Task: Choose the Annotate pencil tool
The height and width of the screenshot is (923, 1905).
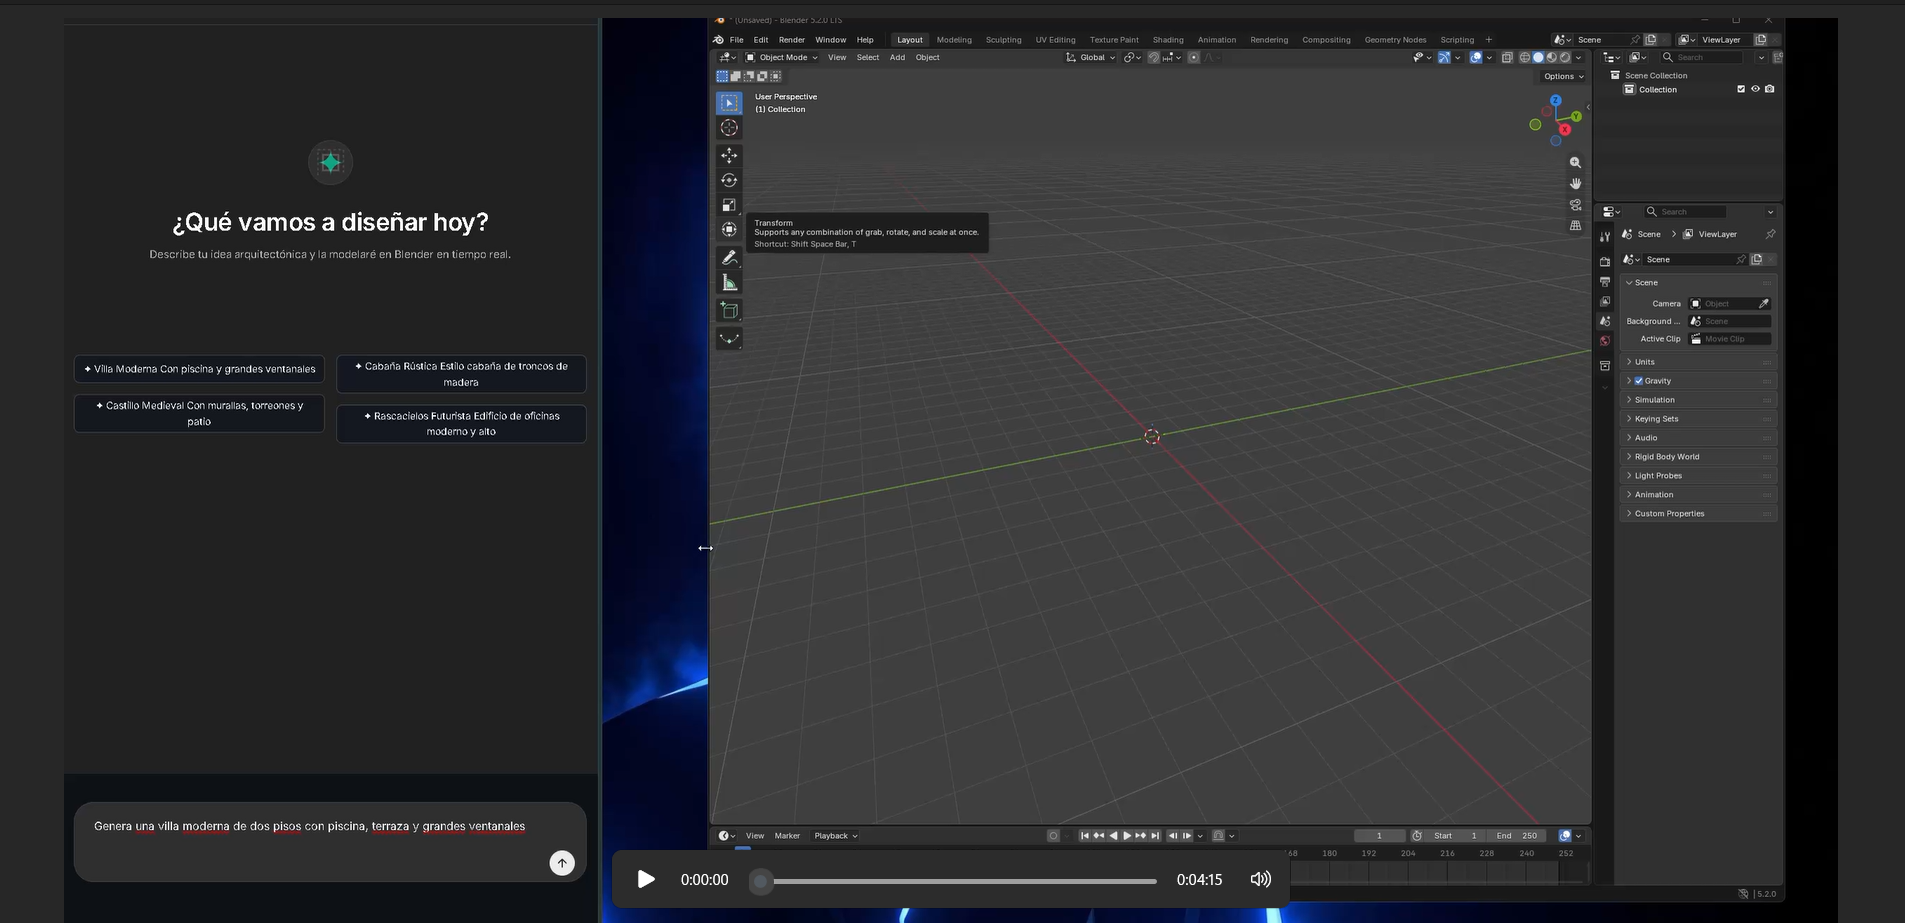Action: pos(729,258)
